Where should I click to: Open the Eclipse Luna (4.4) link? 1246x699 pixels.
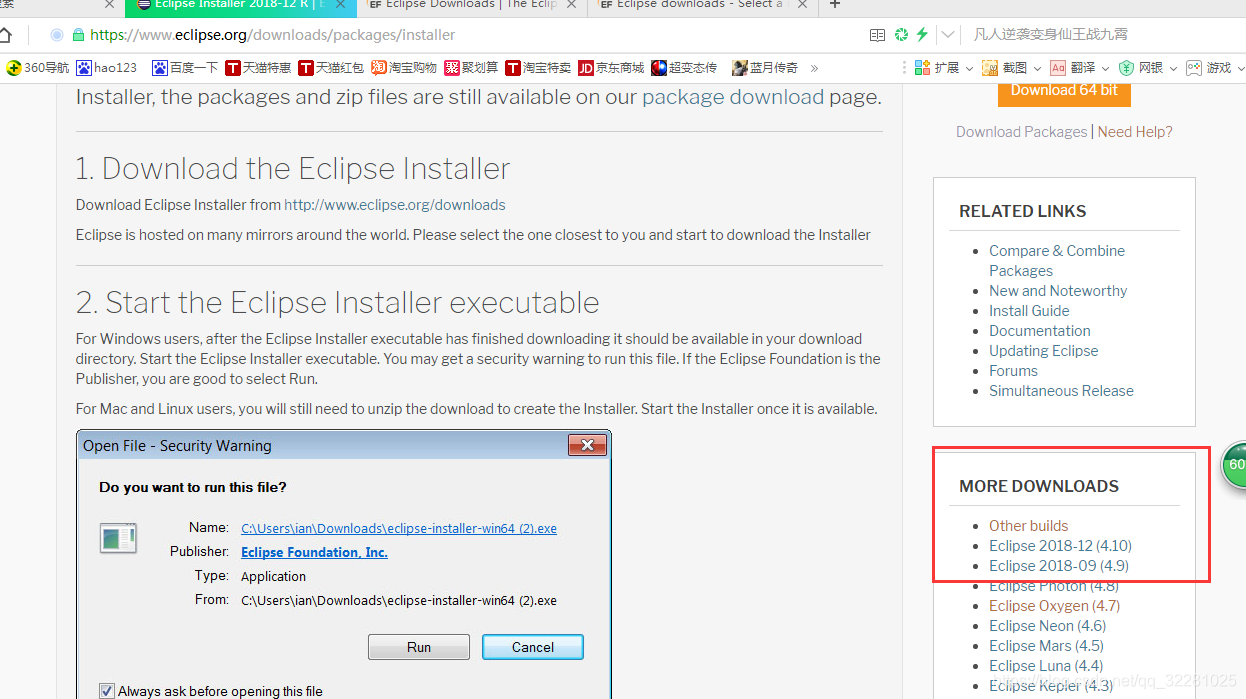pos(1046,666)
